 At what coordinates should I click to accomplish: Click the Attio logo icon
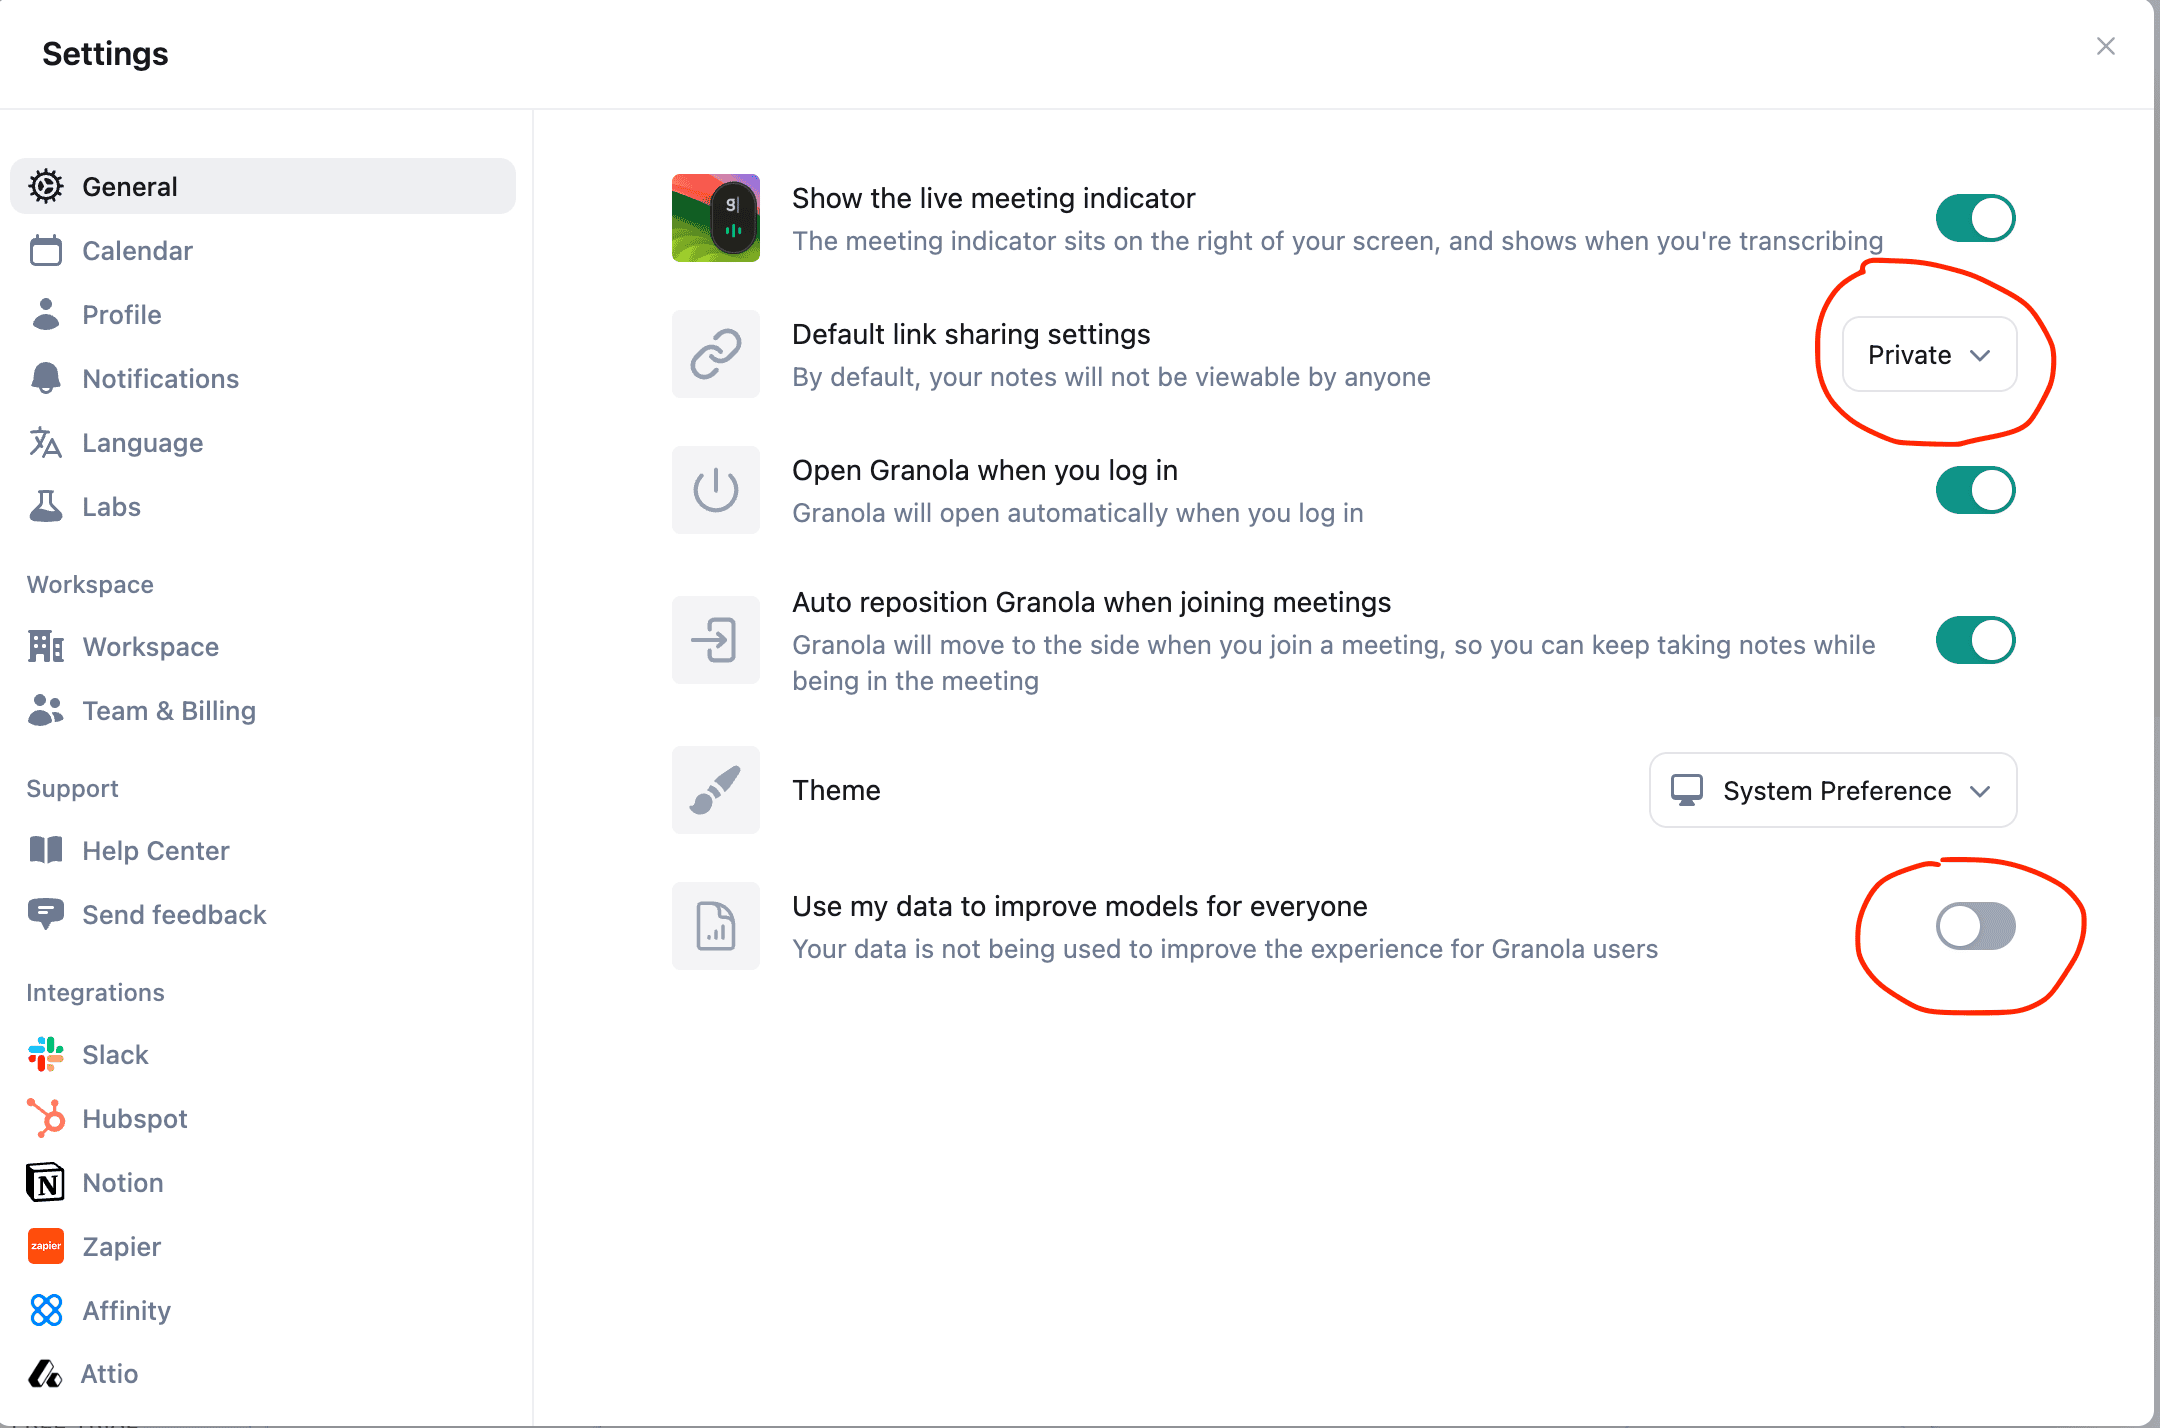46,1374
